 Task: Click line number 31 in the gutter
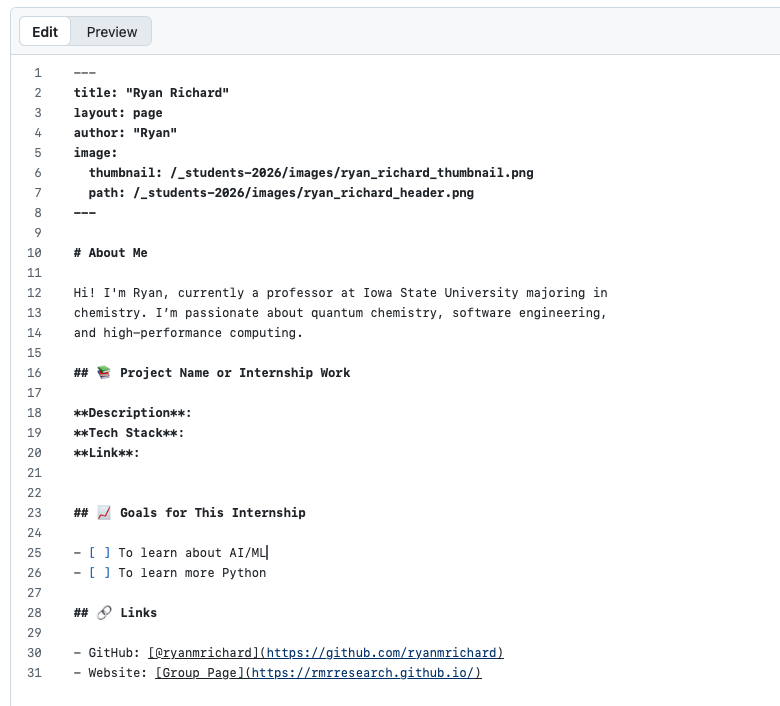35,673
